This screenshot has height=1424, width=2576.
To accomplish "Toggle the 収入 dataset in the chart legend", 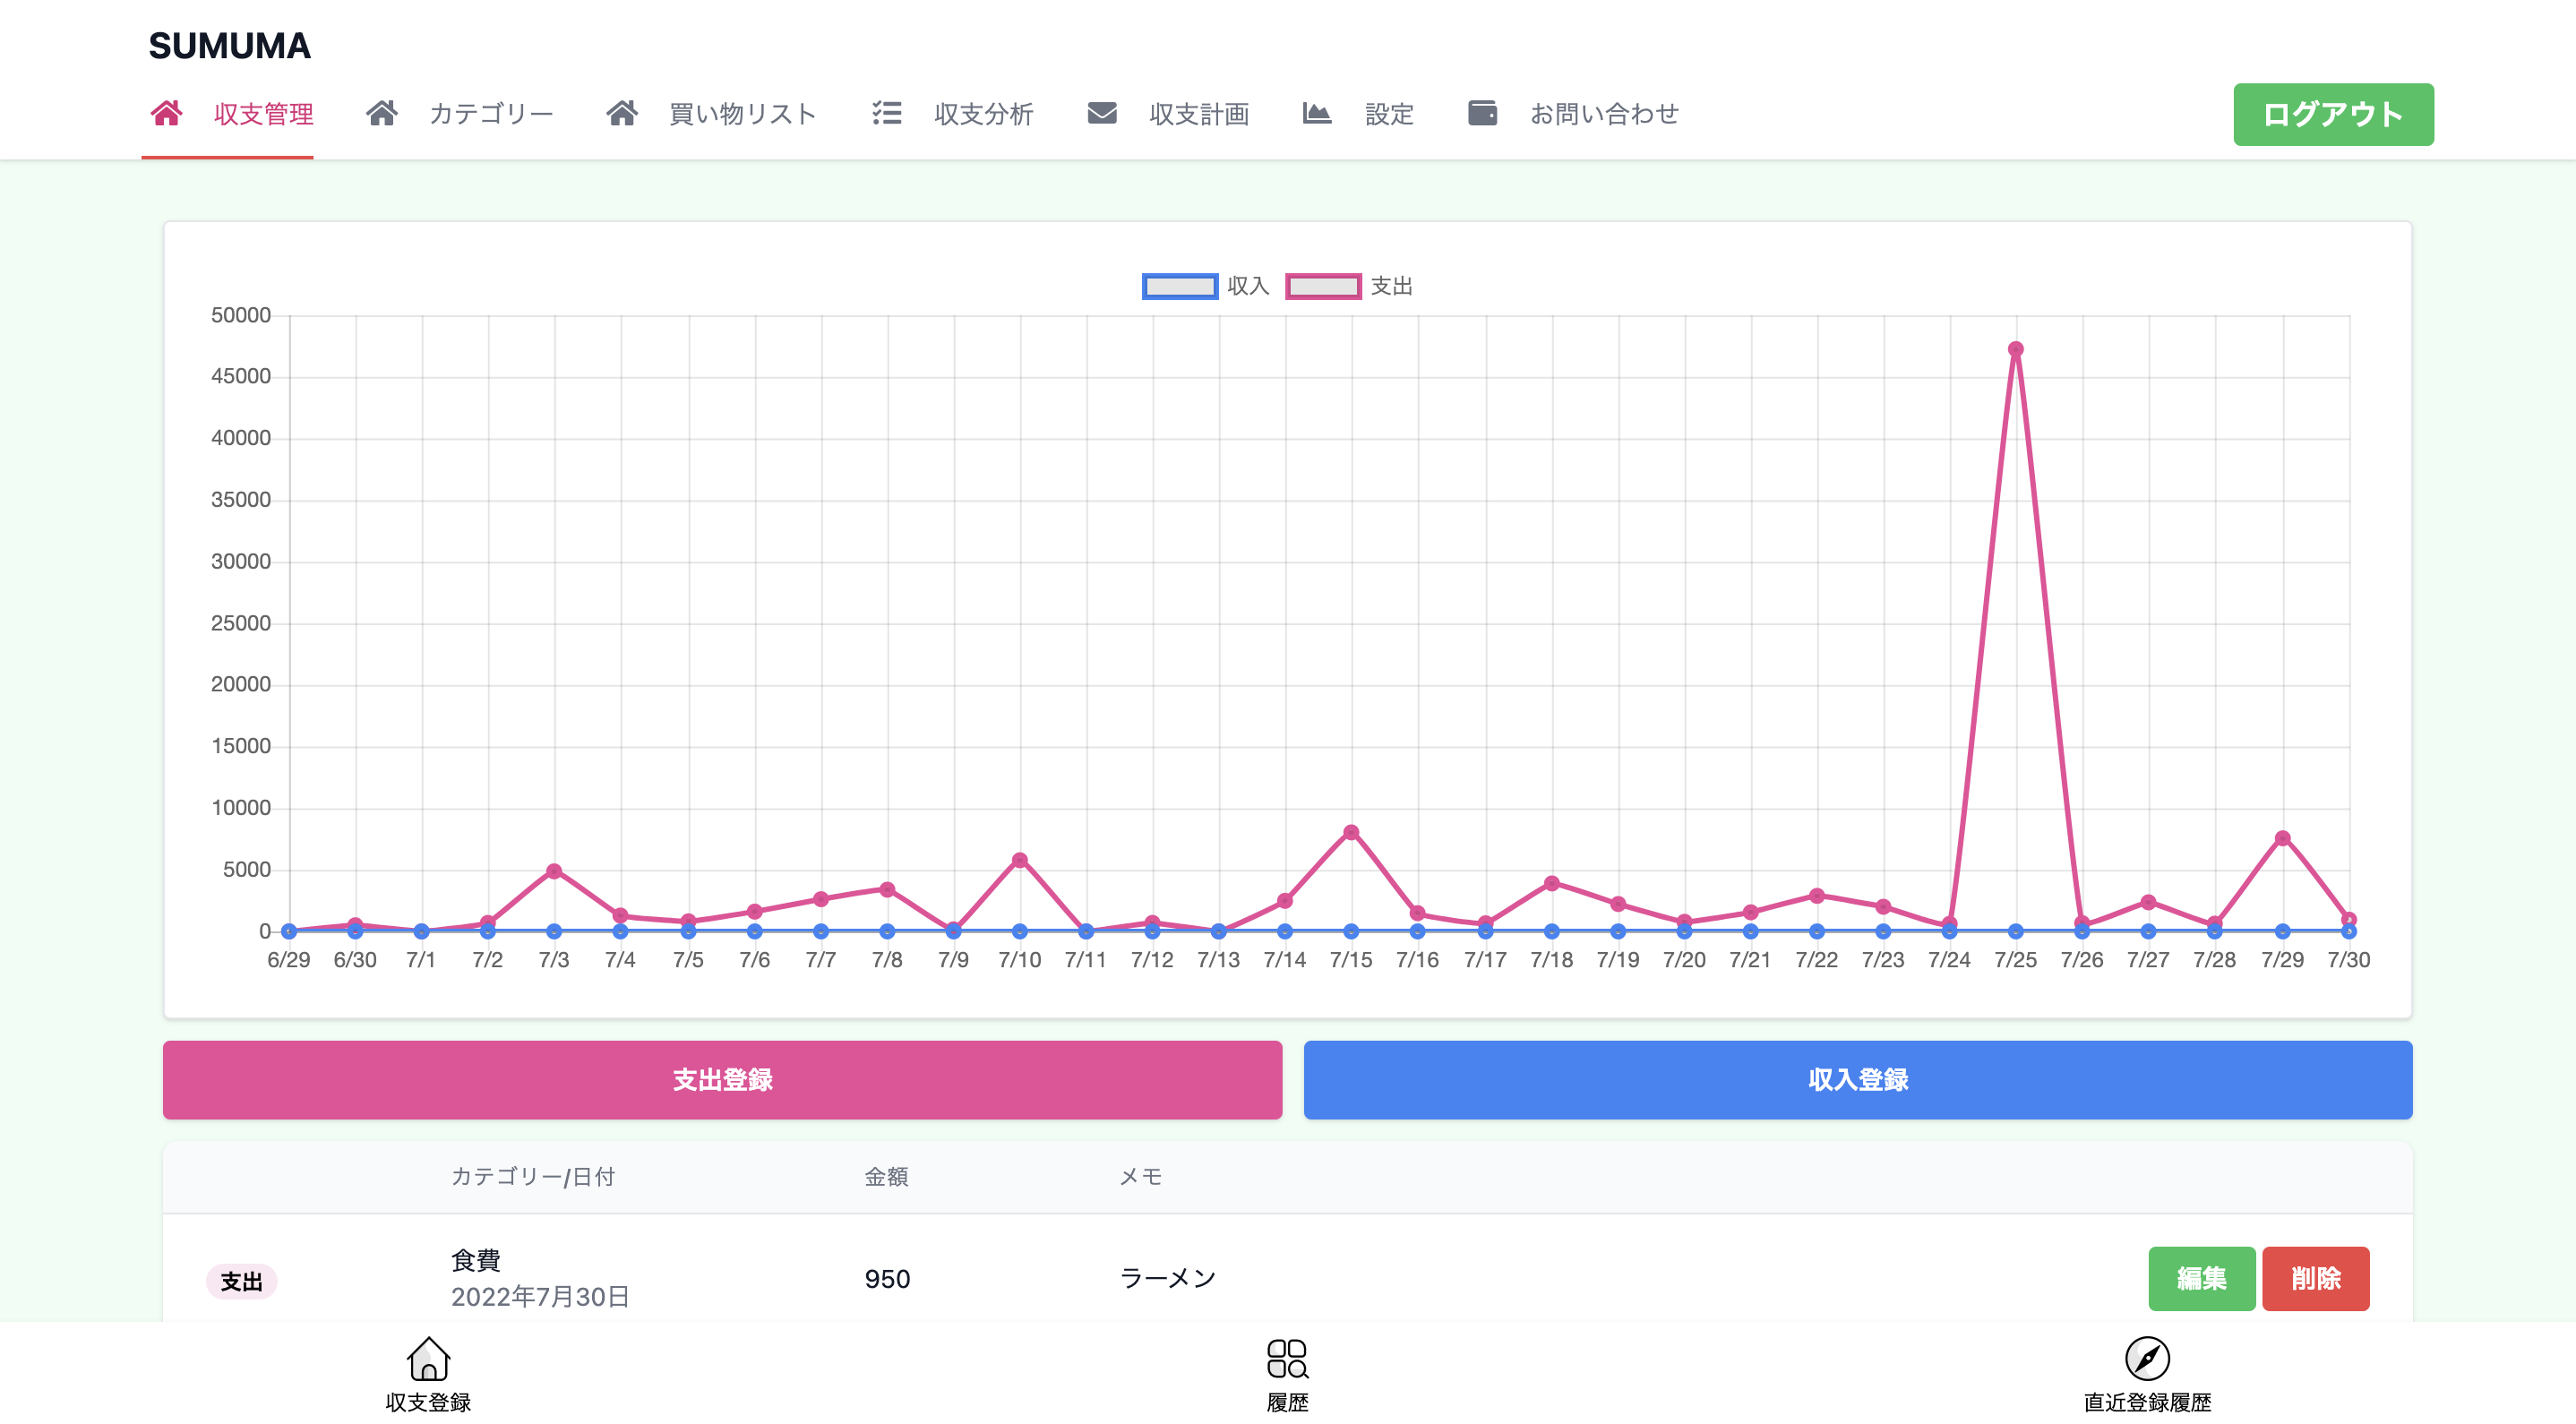I will point(1180,287).
